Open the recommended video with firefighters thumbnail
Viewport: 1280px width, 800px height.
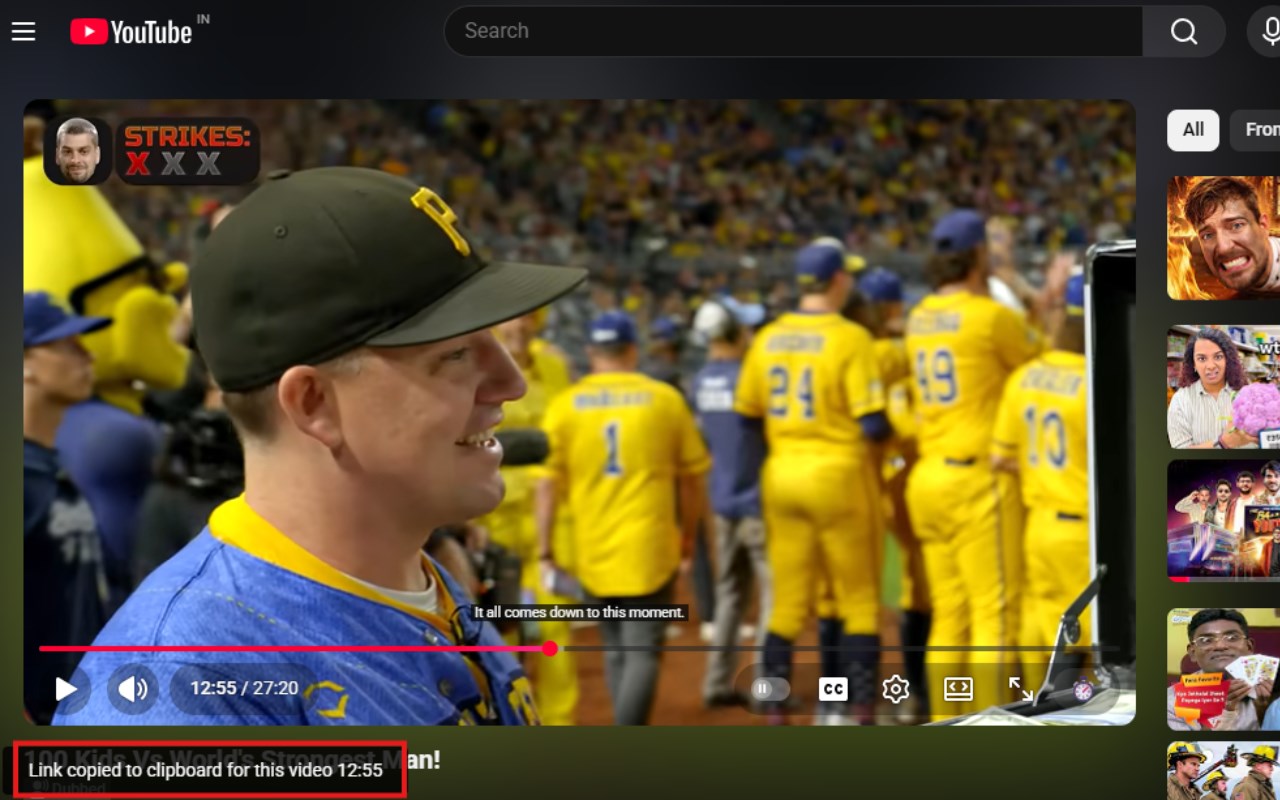click(1224, 771)
